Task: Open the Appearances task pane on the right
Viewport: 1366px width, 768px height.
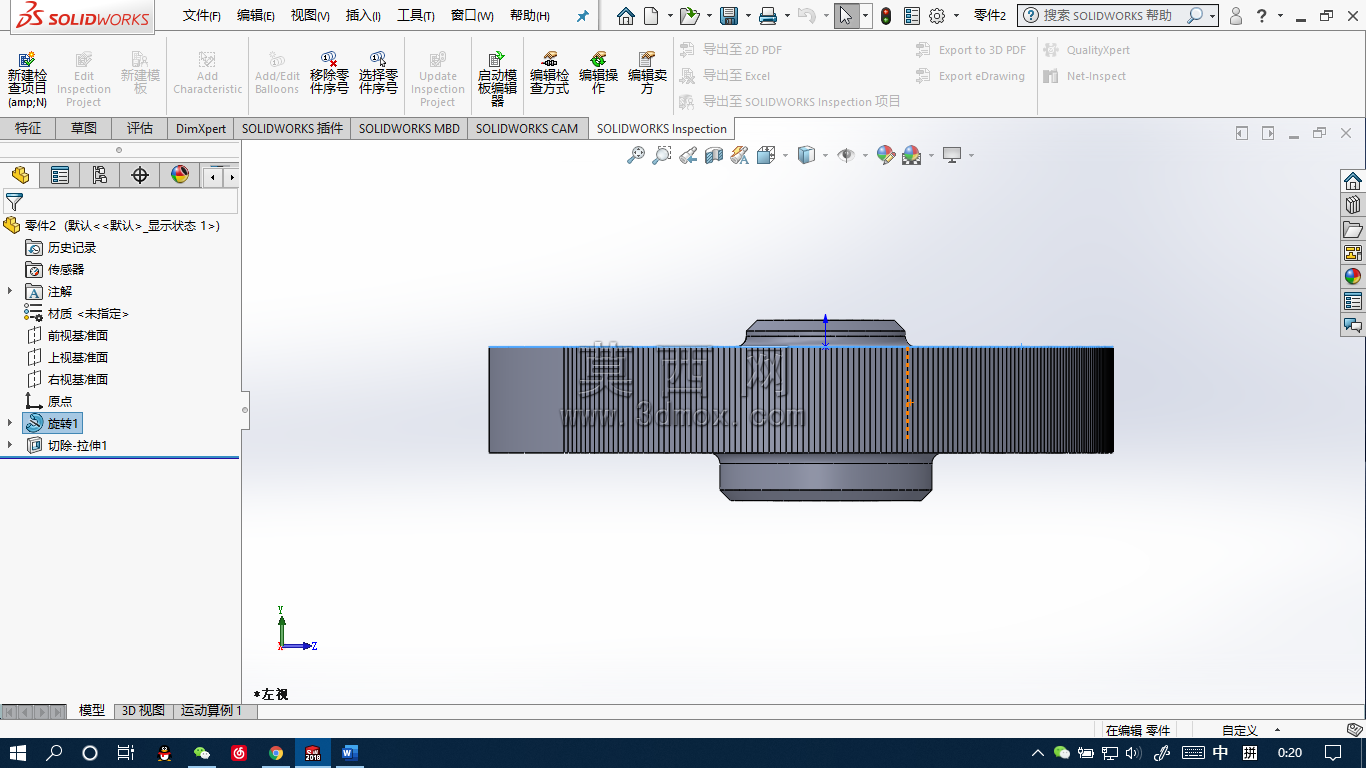Action: [x=1353, y=277]
